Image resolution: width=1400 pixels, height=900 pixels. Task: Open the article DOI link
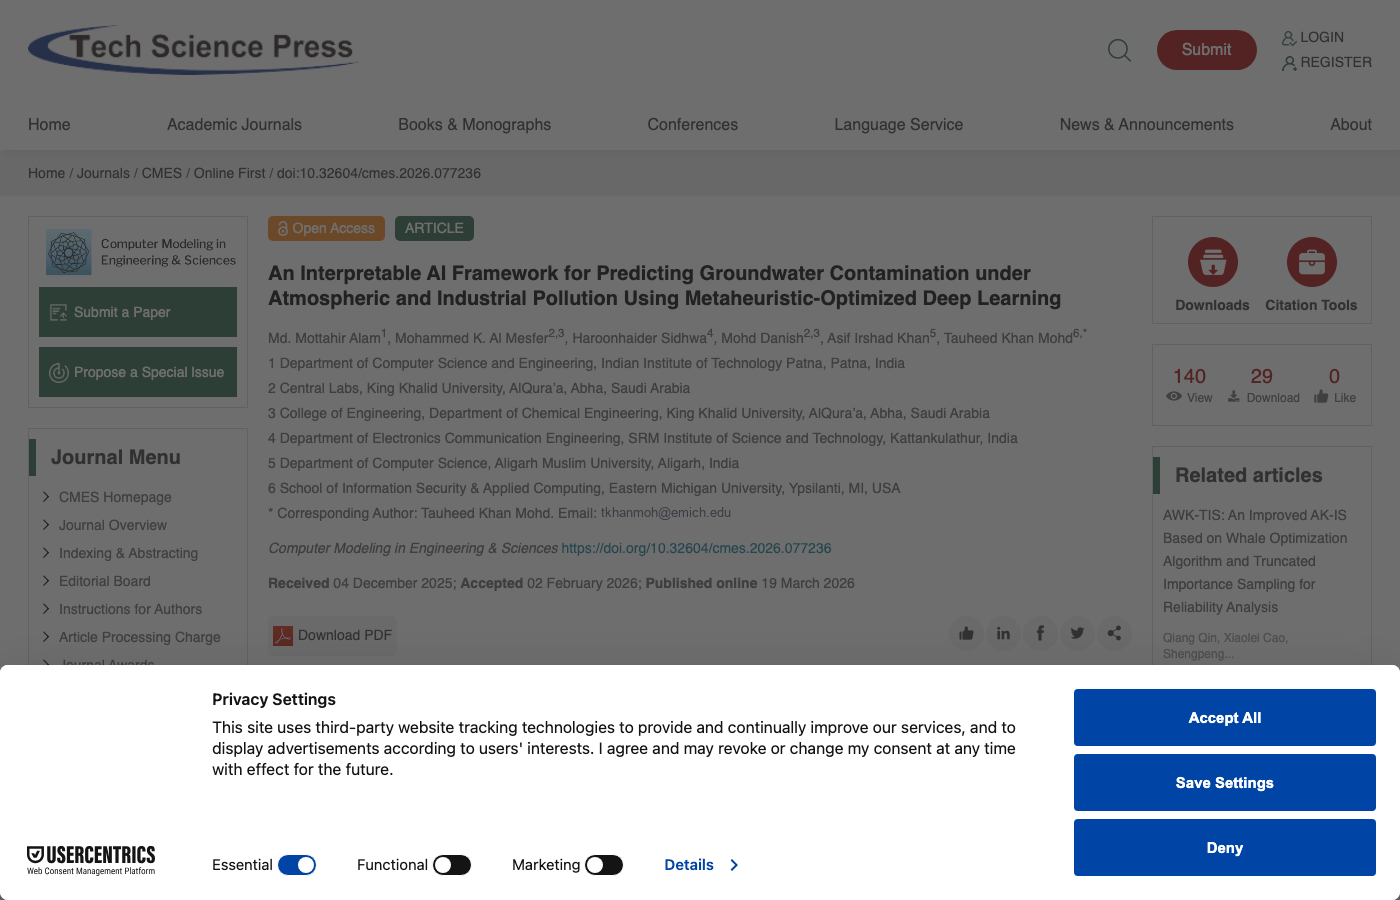tap(696, 548)
